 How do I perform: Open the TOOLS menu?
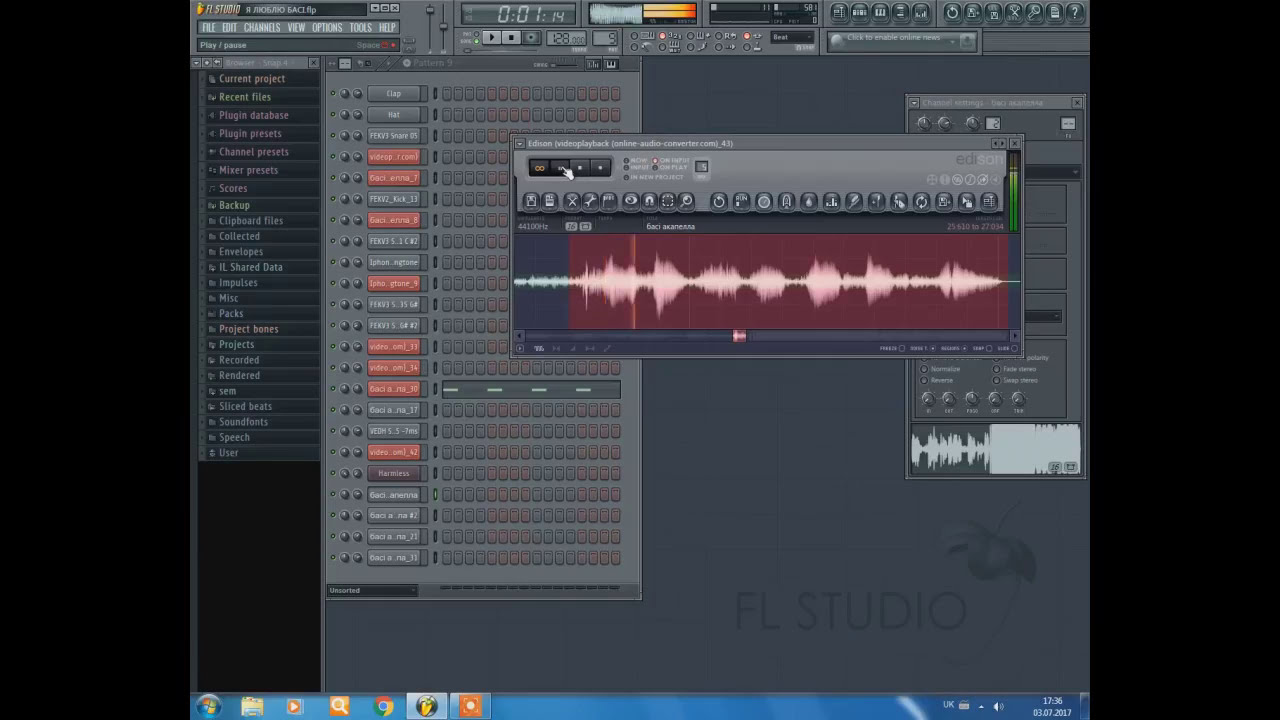360,28
